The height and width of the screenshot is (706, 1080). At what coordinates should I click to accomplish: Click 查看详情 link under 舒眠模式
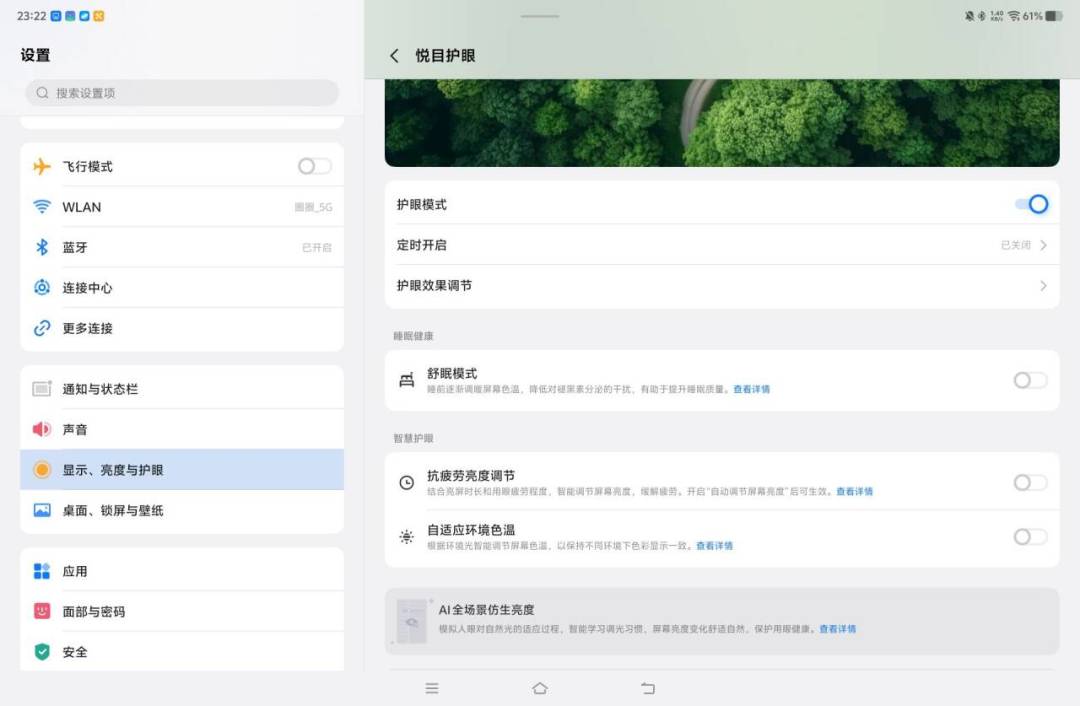[x=751, y=389]
